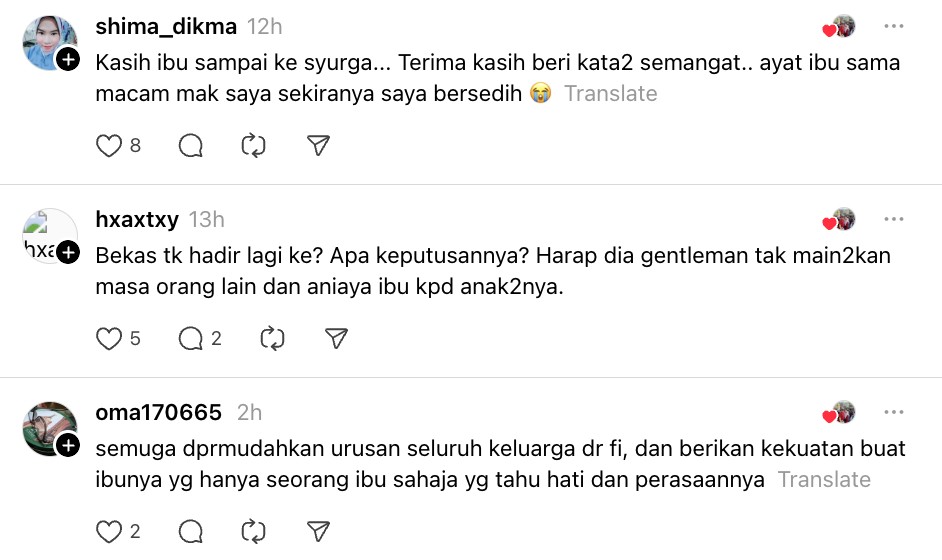The width and height of the screenshot is (942, 560).
Task: Click oma170665's profile picture
Action: click(x=49, y=428)
